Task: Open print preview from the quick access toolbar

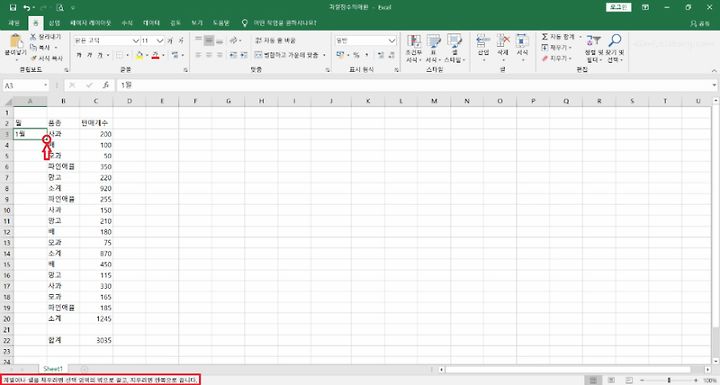Action: pos(60,7)
